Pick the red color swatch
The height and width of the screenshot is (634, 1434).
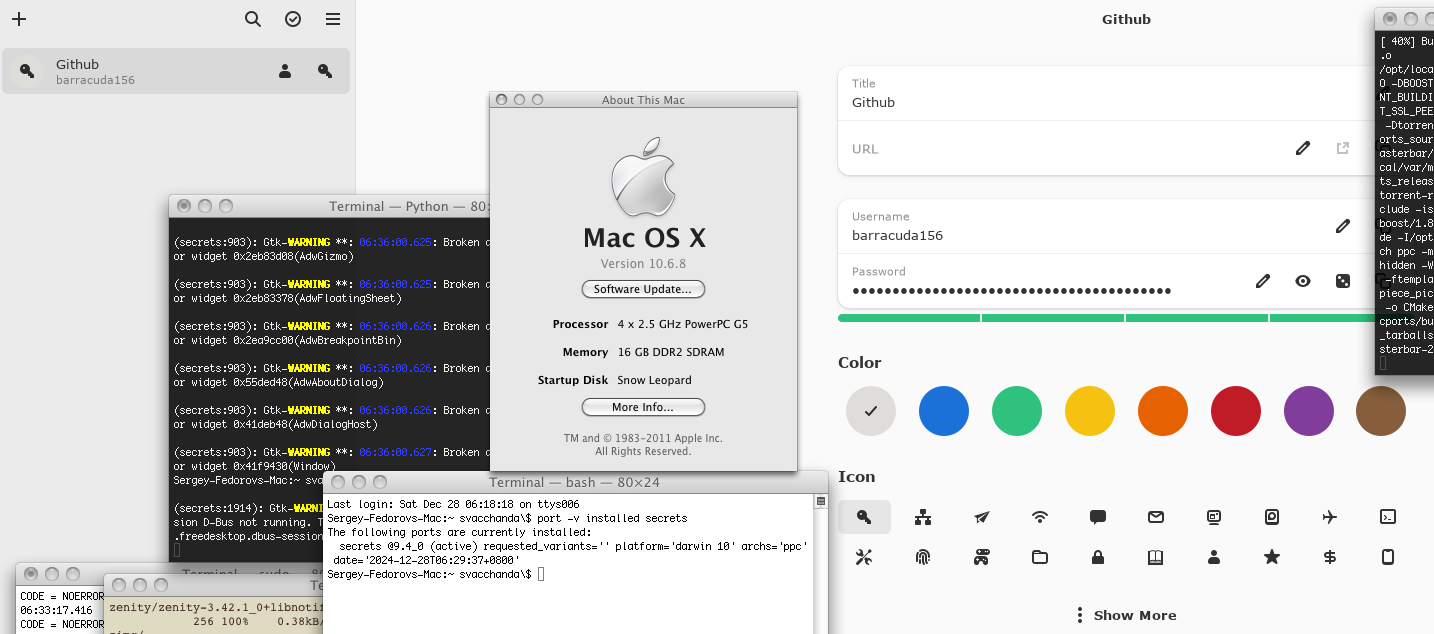(1236, 411)
